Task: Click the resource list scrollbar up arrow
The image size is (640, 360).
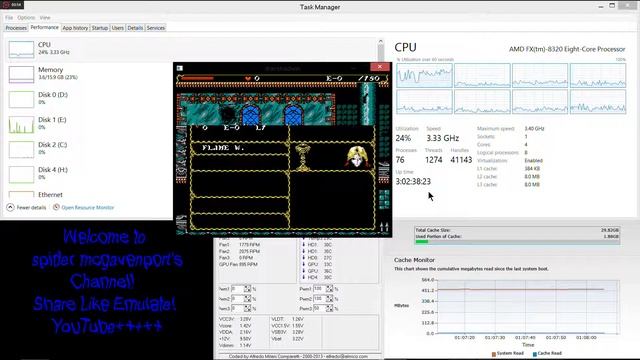Action: coord(380,41)
